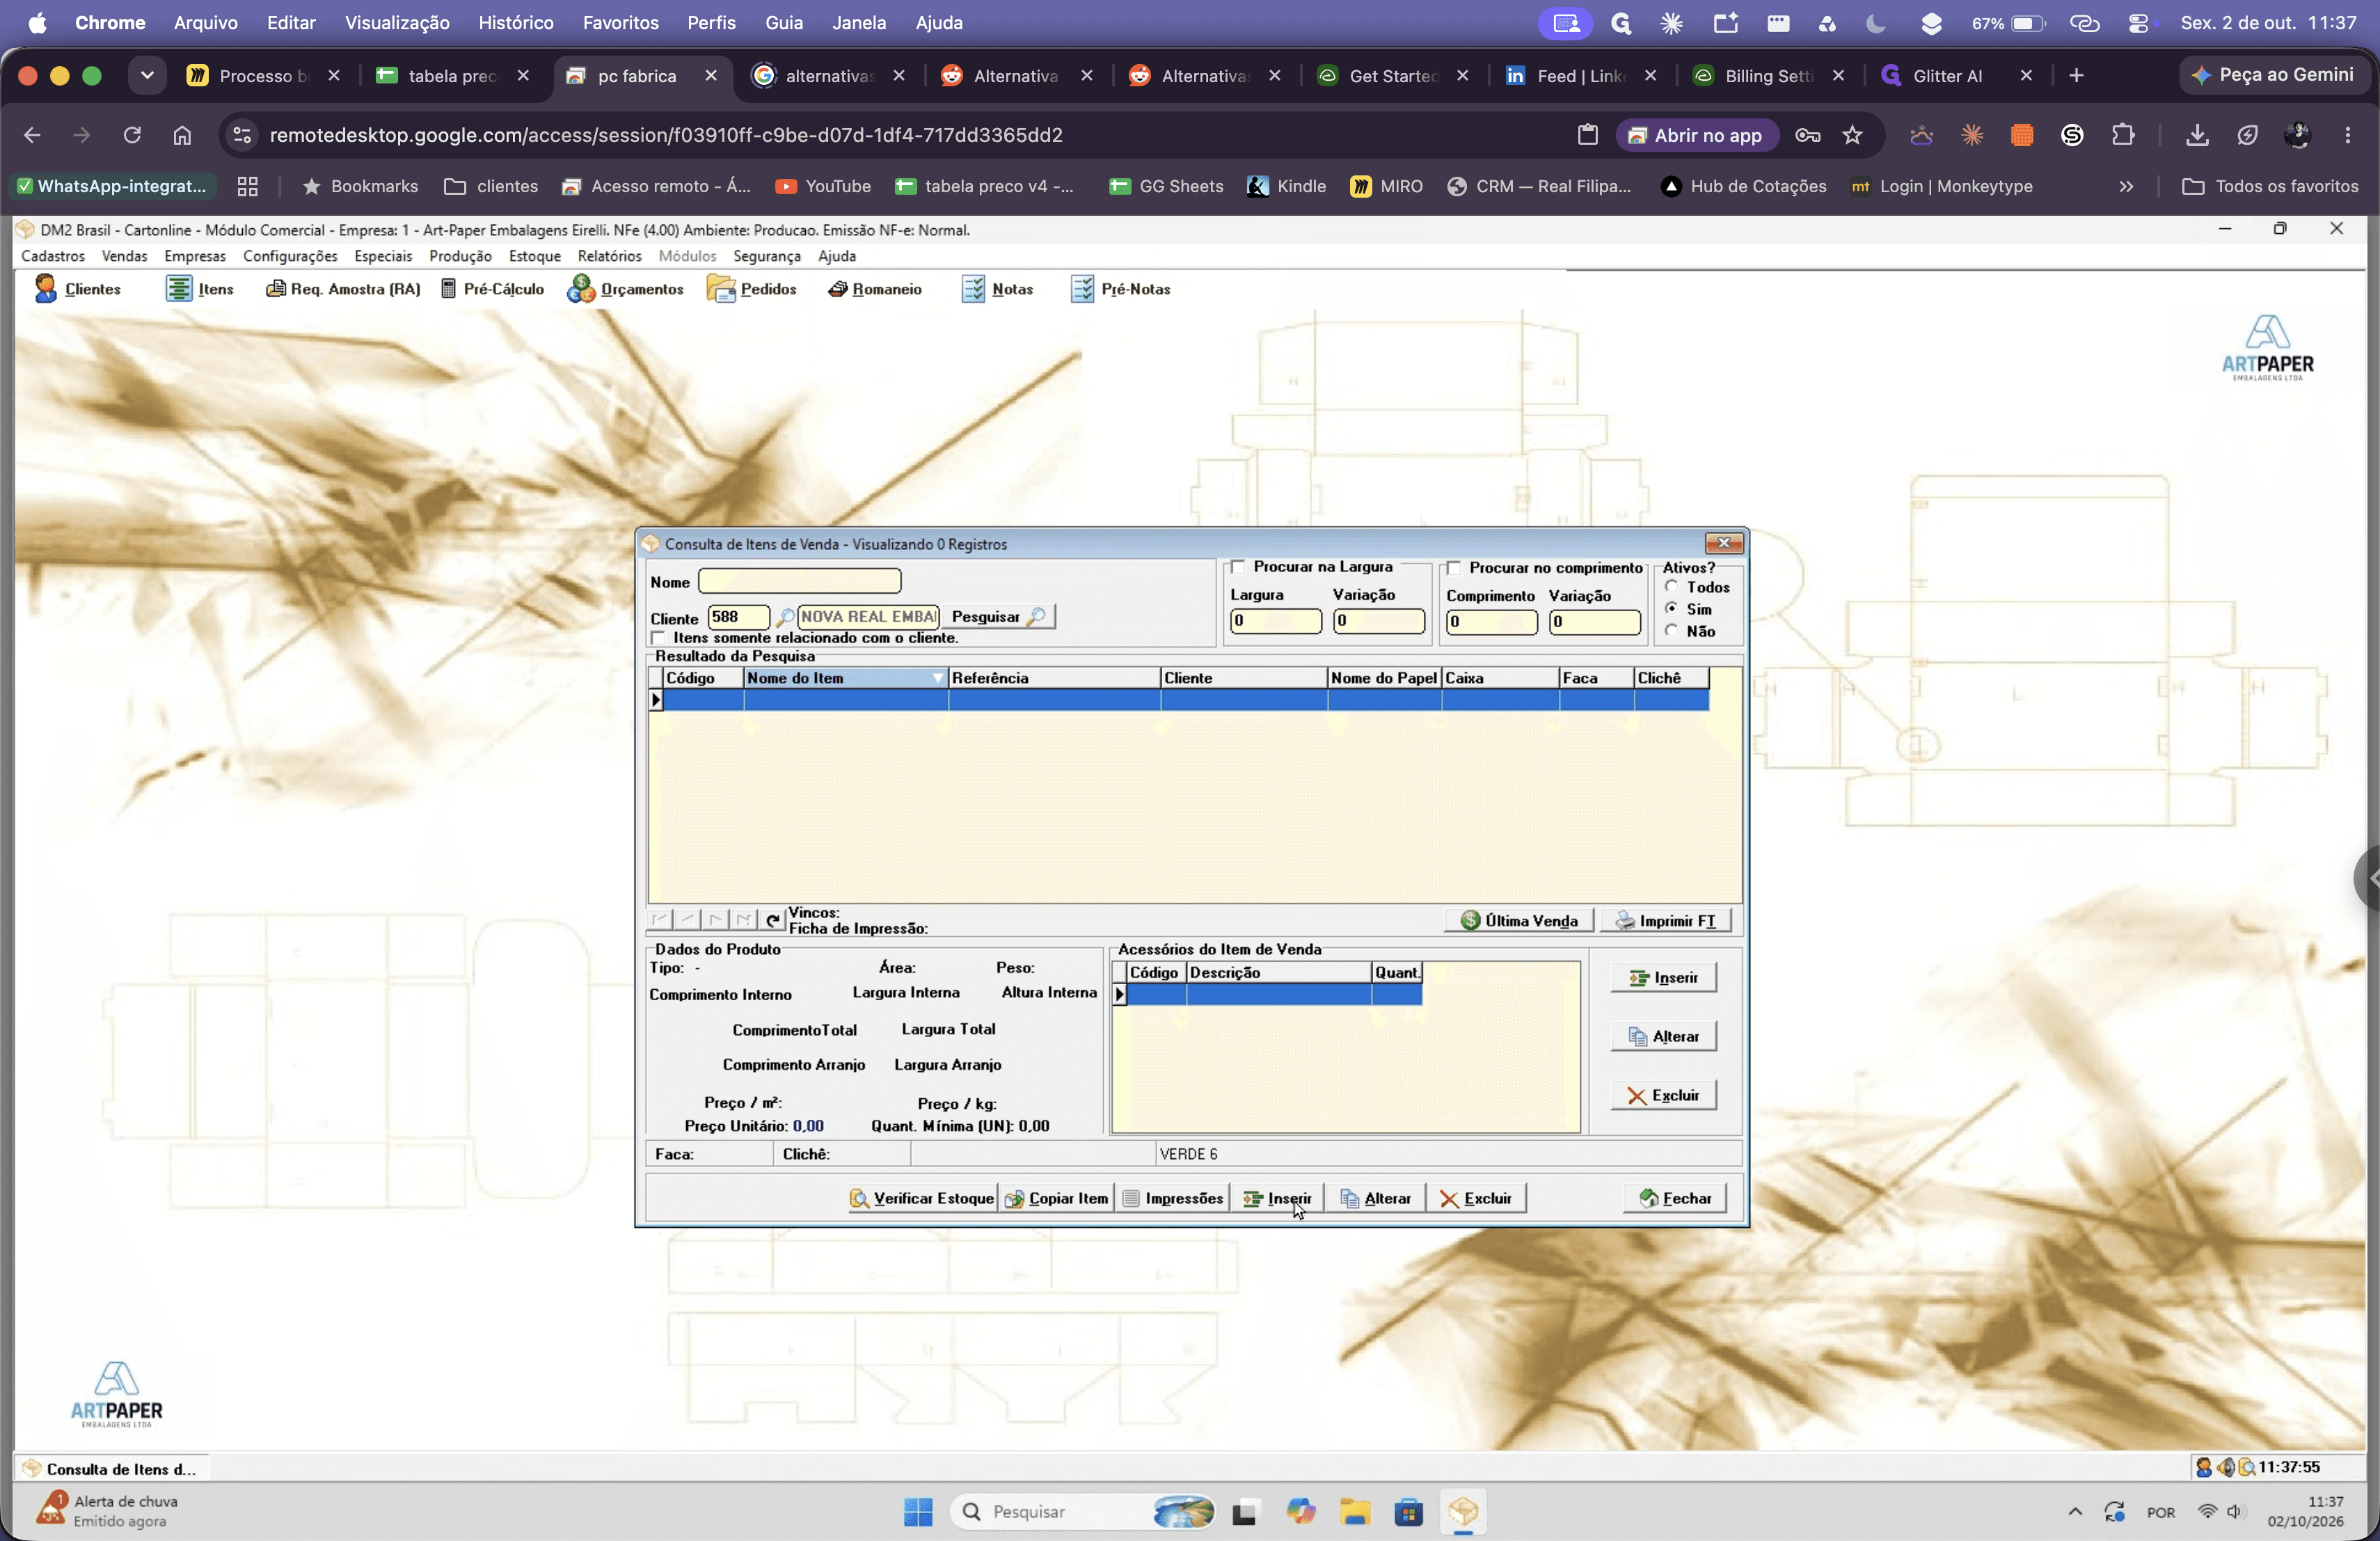The height and width of the screenshot is (1541, 2380).
Task: Open the Romaneio toolbar icon
Action: [x=875, y=289]
